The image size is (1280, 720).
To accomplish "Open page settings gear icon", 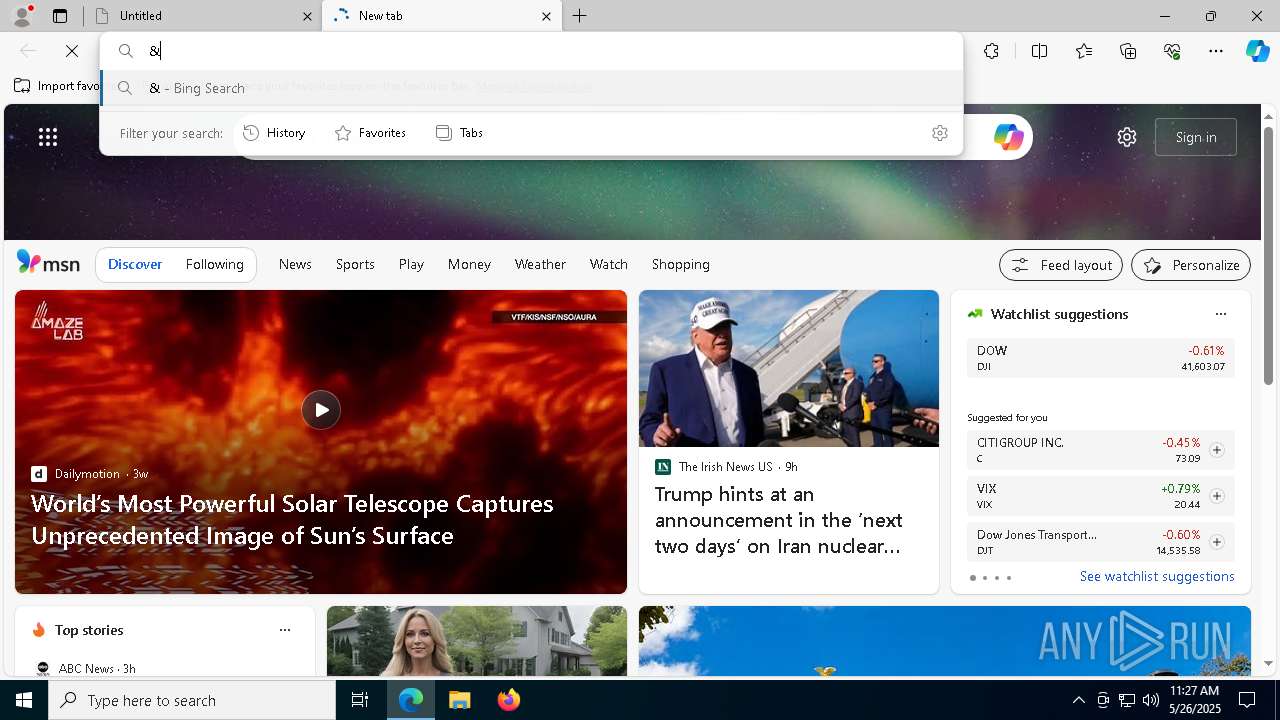I will pos(1127,137).
